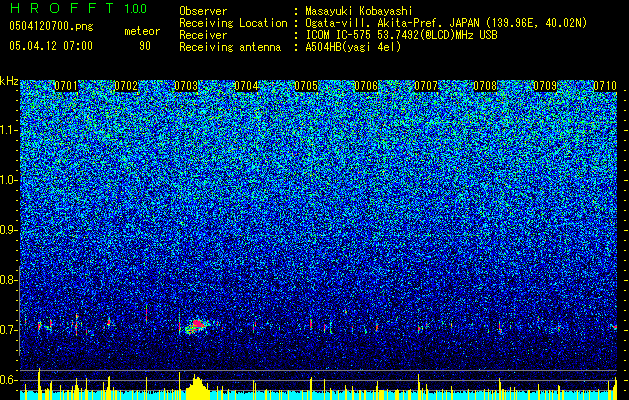Viewport: 629px width, 400px height.
Task: Select the observer name Masayuki Kobayashi
Action: pyautogui.click(x=359, y=11)
